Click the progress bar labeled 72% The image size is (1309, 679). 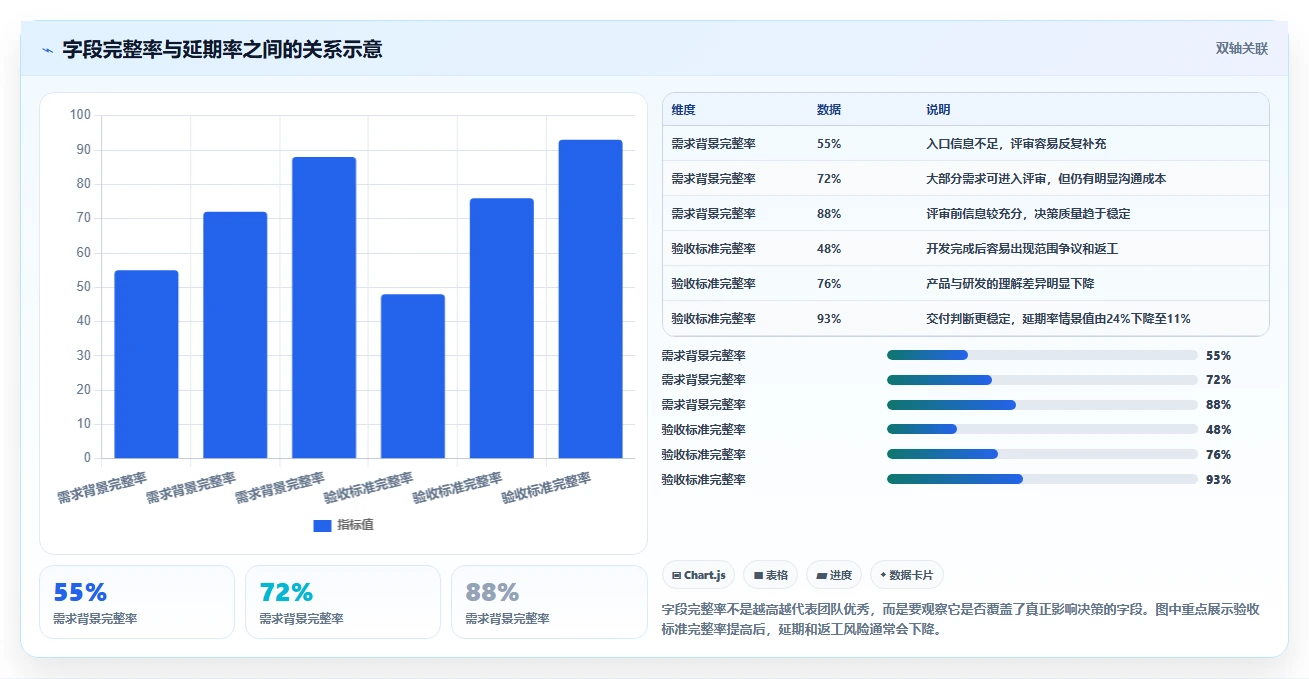pyautogui.click(x=1042, y=380)
